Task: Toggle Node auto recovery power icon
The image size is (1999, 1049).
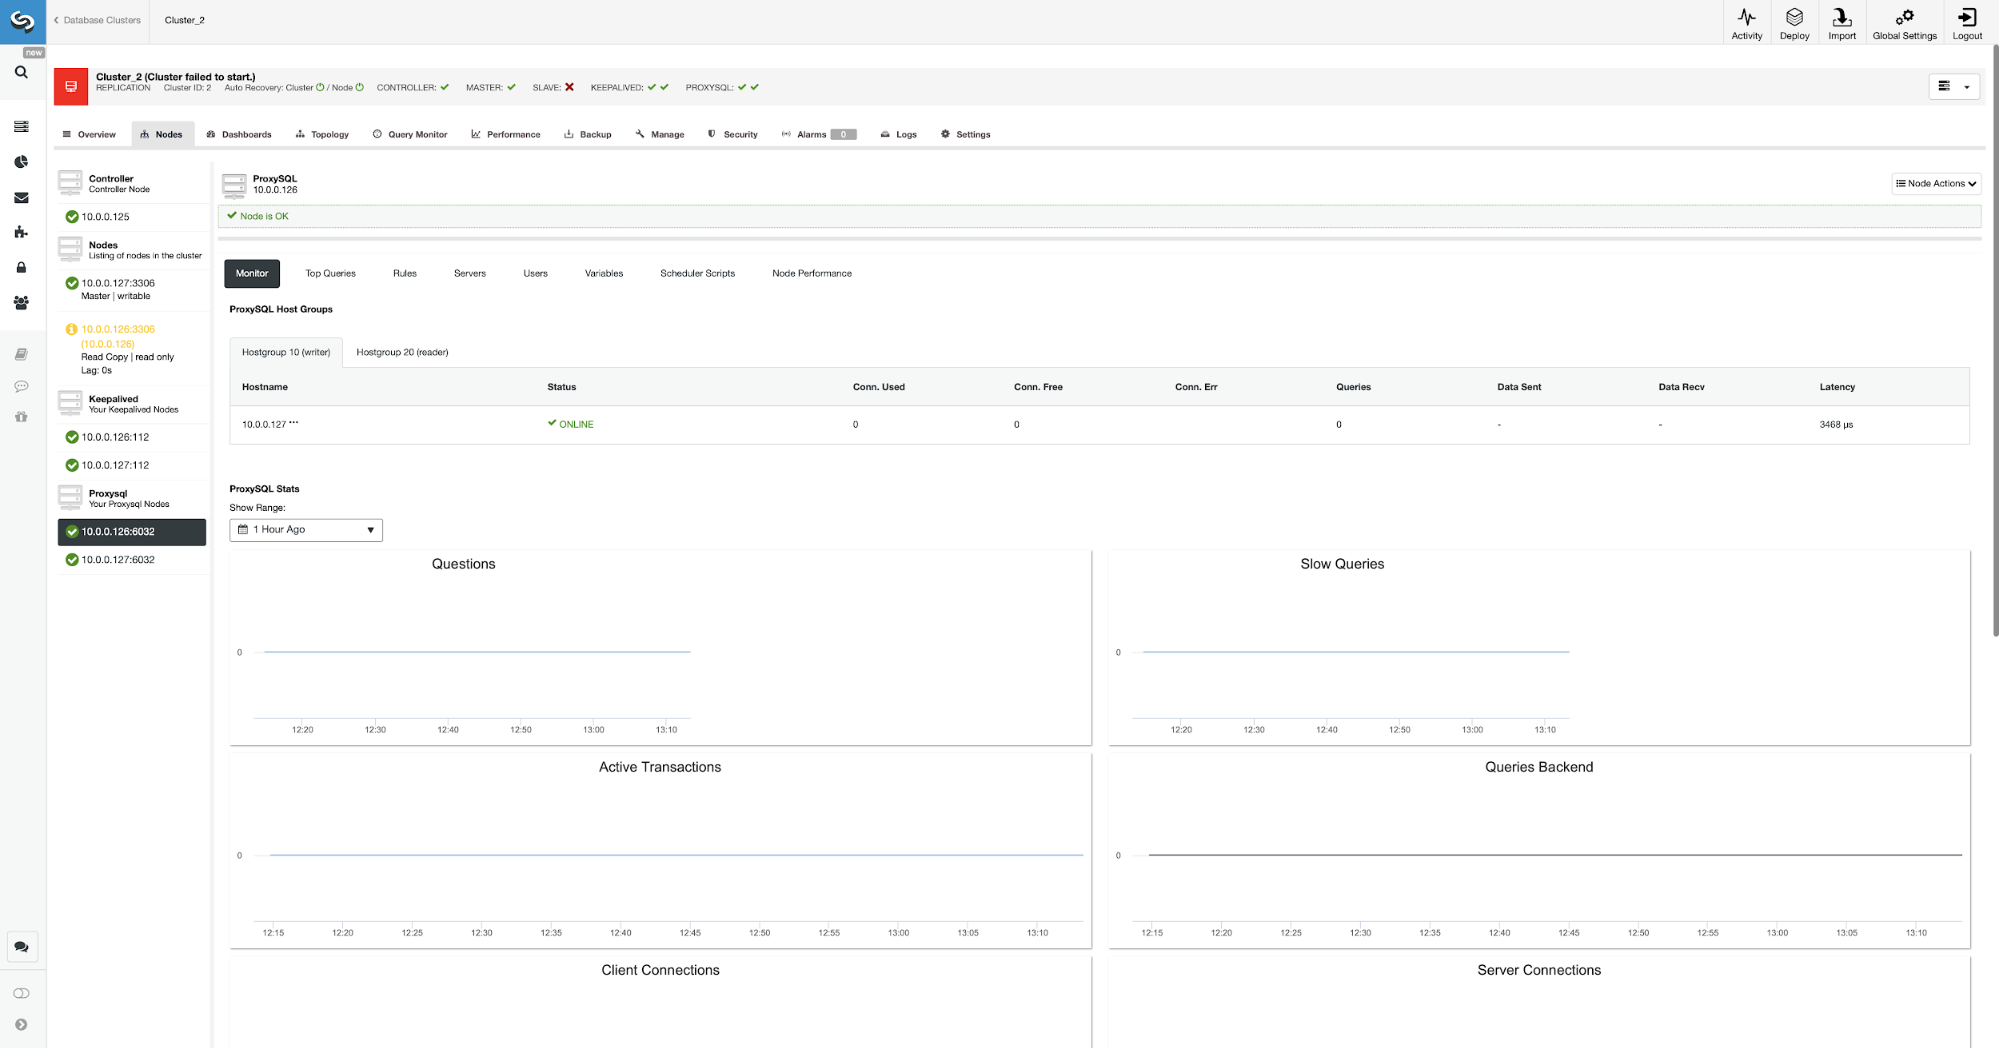Action: click(360, 87)
